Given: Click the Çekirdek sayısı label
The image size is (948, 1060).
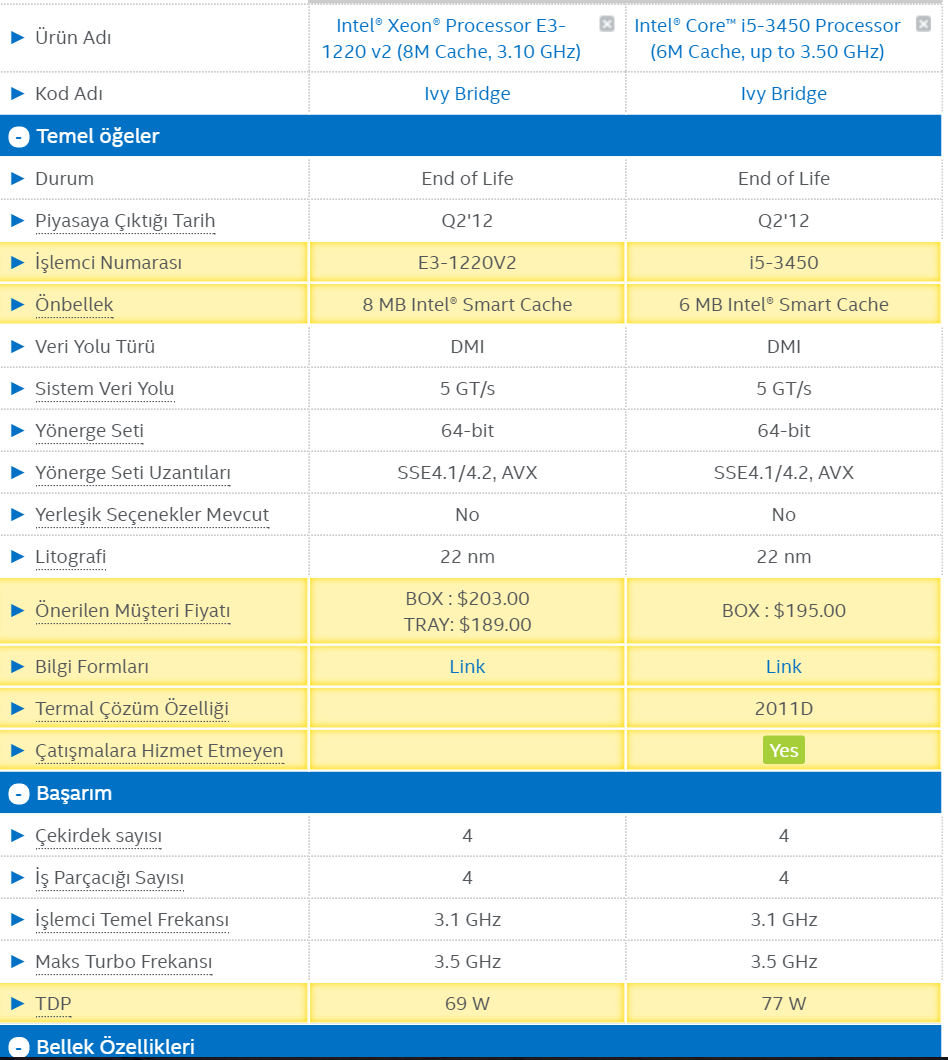Looking at the screenshot, I should pos(98,836).
